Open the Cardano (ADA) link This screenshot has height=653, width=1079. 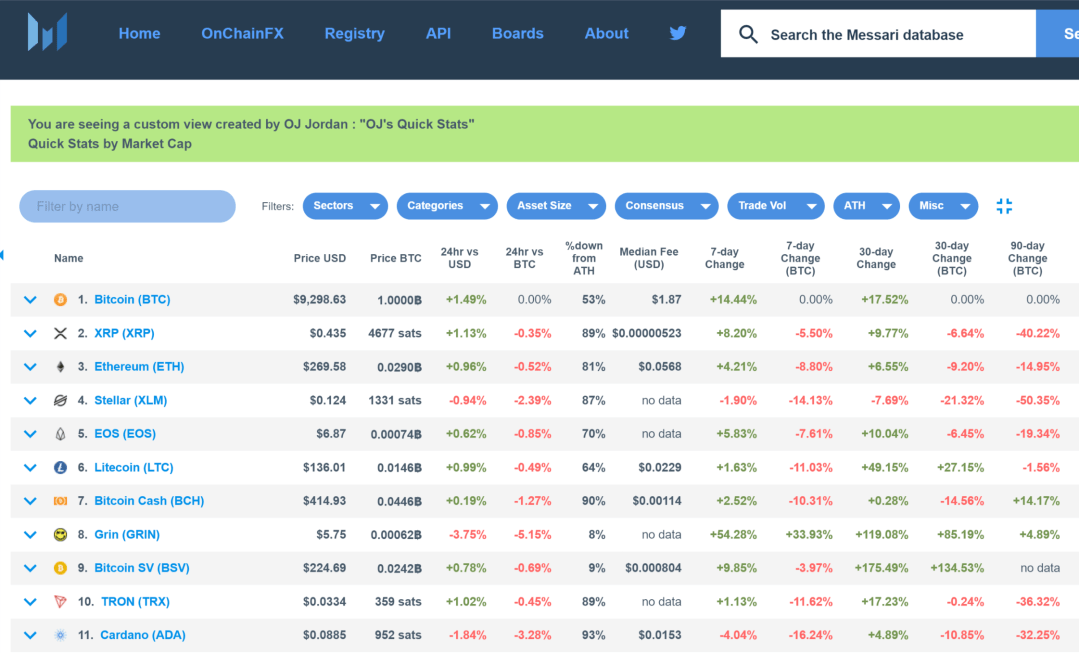point(142,635)
